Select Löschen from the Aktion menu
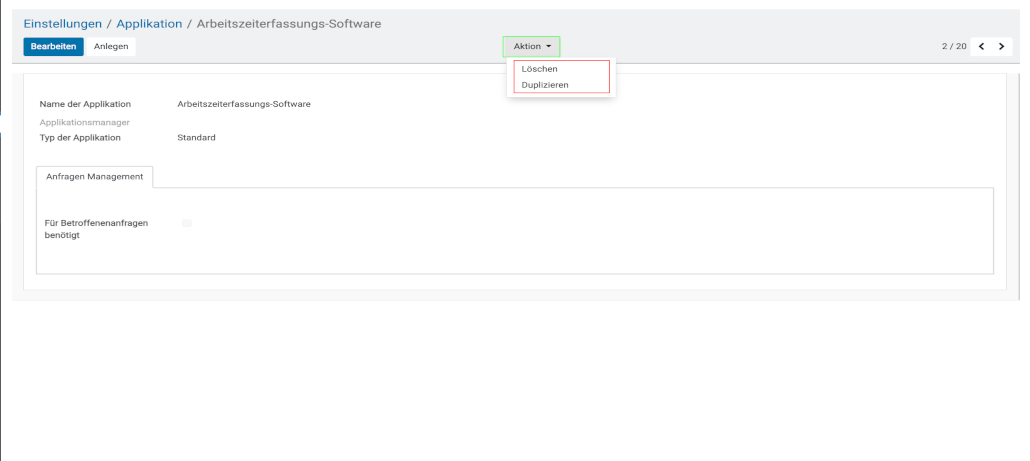 point(540,69)
